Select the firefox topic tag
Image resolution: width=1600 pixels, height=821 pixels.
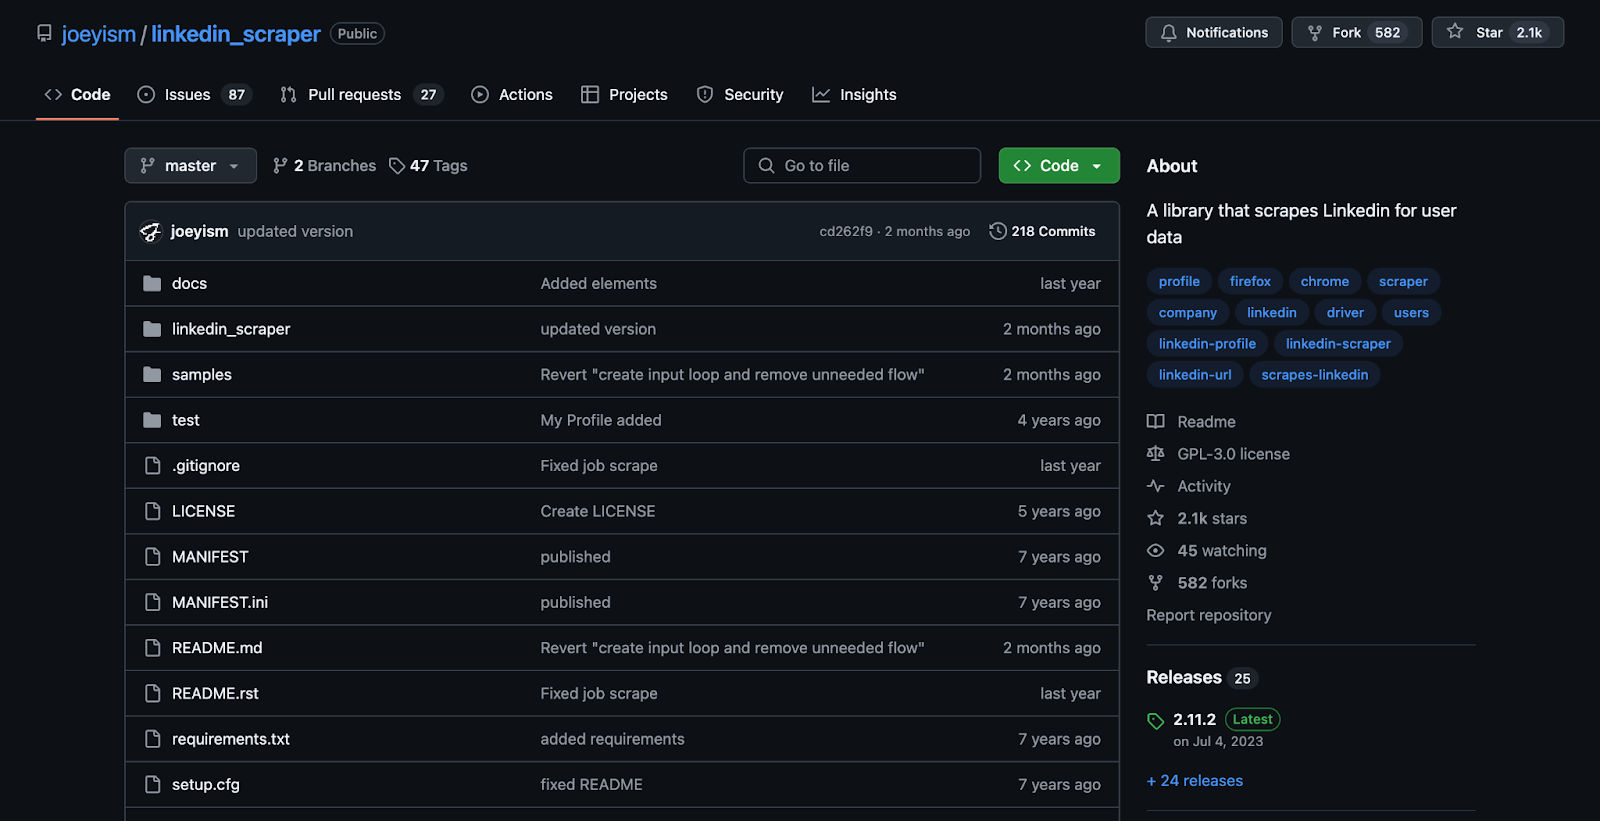[1250, 282]
